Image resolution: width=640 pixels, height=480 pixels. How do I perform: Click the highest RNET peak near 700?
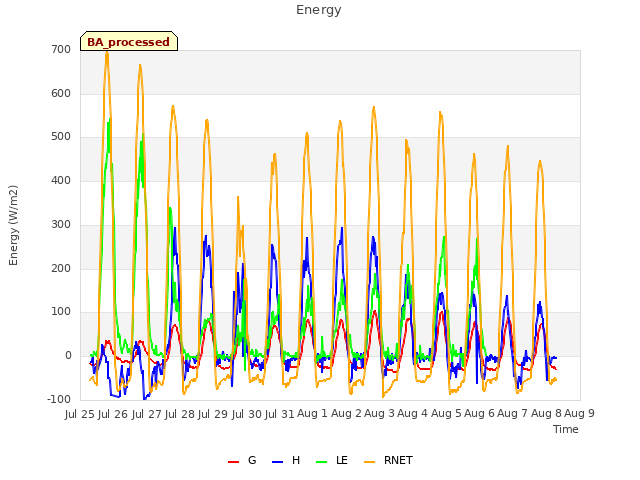pyautogui.click(x=107, y=53)
